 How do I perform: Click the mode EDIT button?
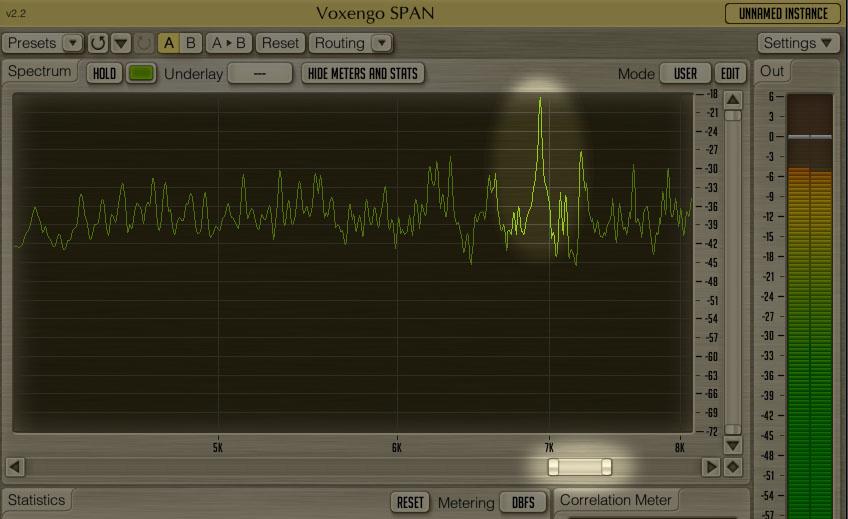(730, 74)
